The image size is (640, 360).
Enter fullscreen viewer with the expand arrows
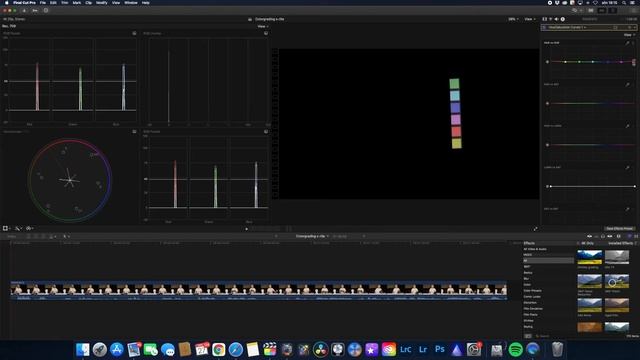click(x=536, y=229)
